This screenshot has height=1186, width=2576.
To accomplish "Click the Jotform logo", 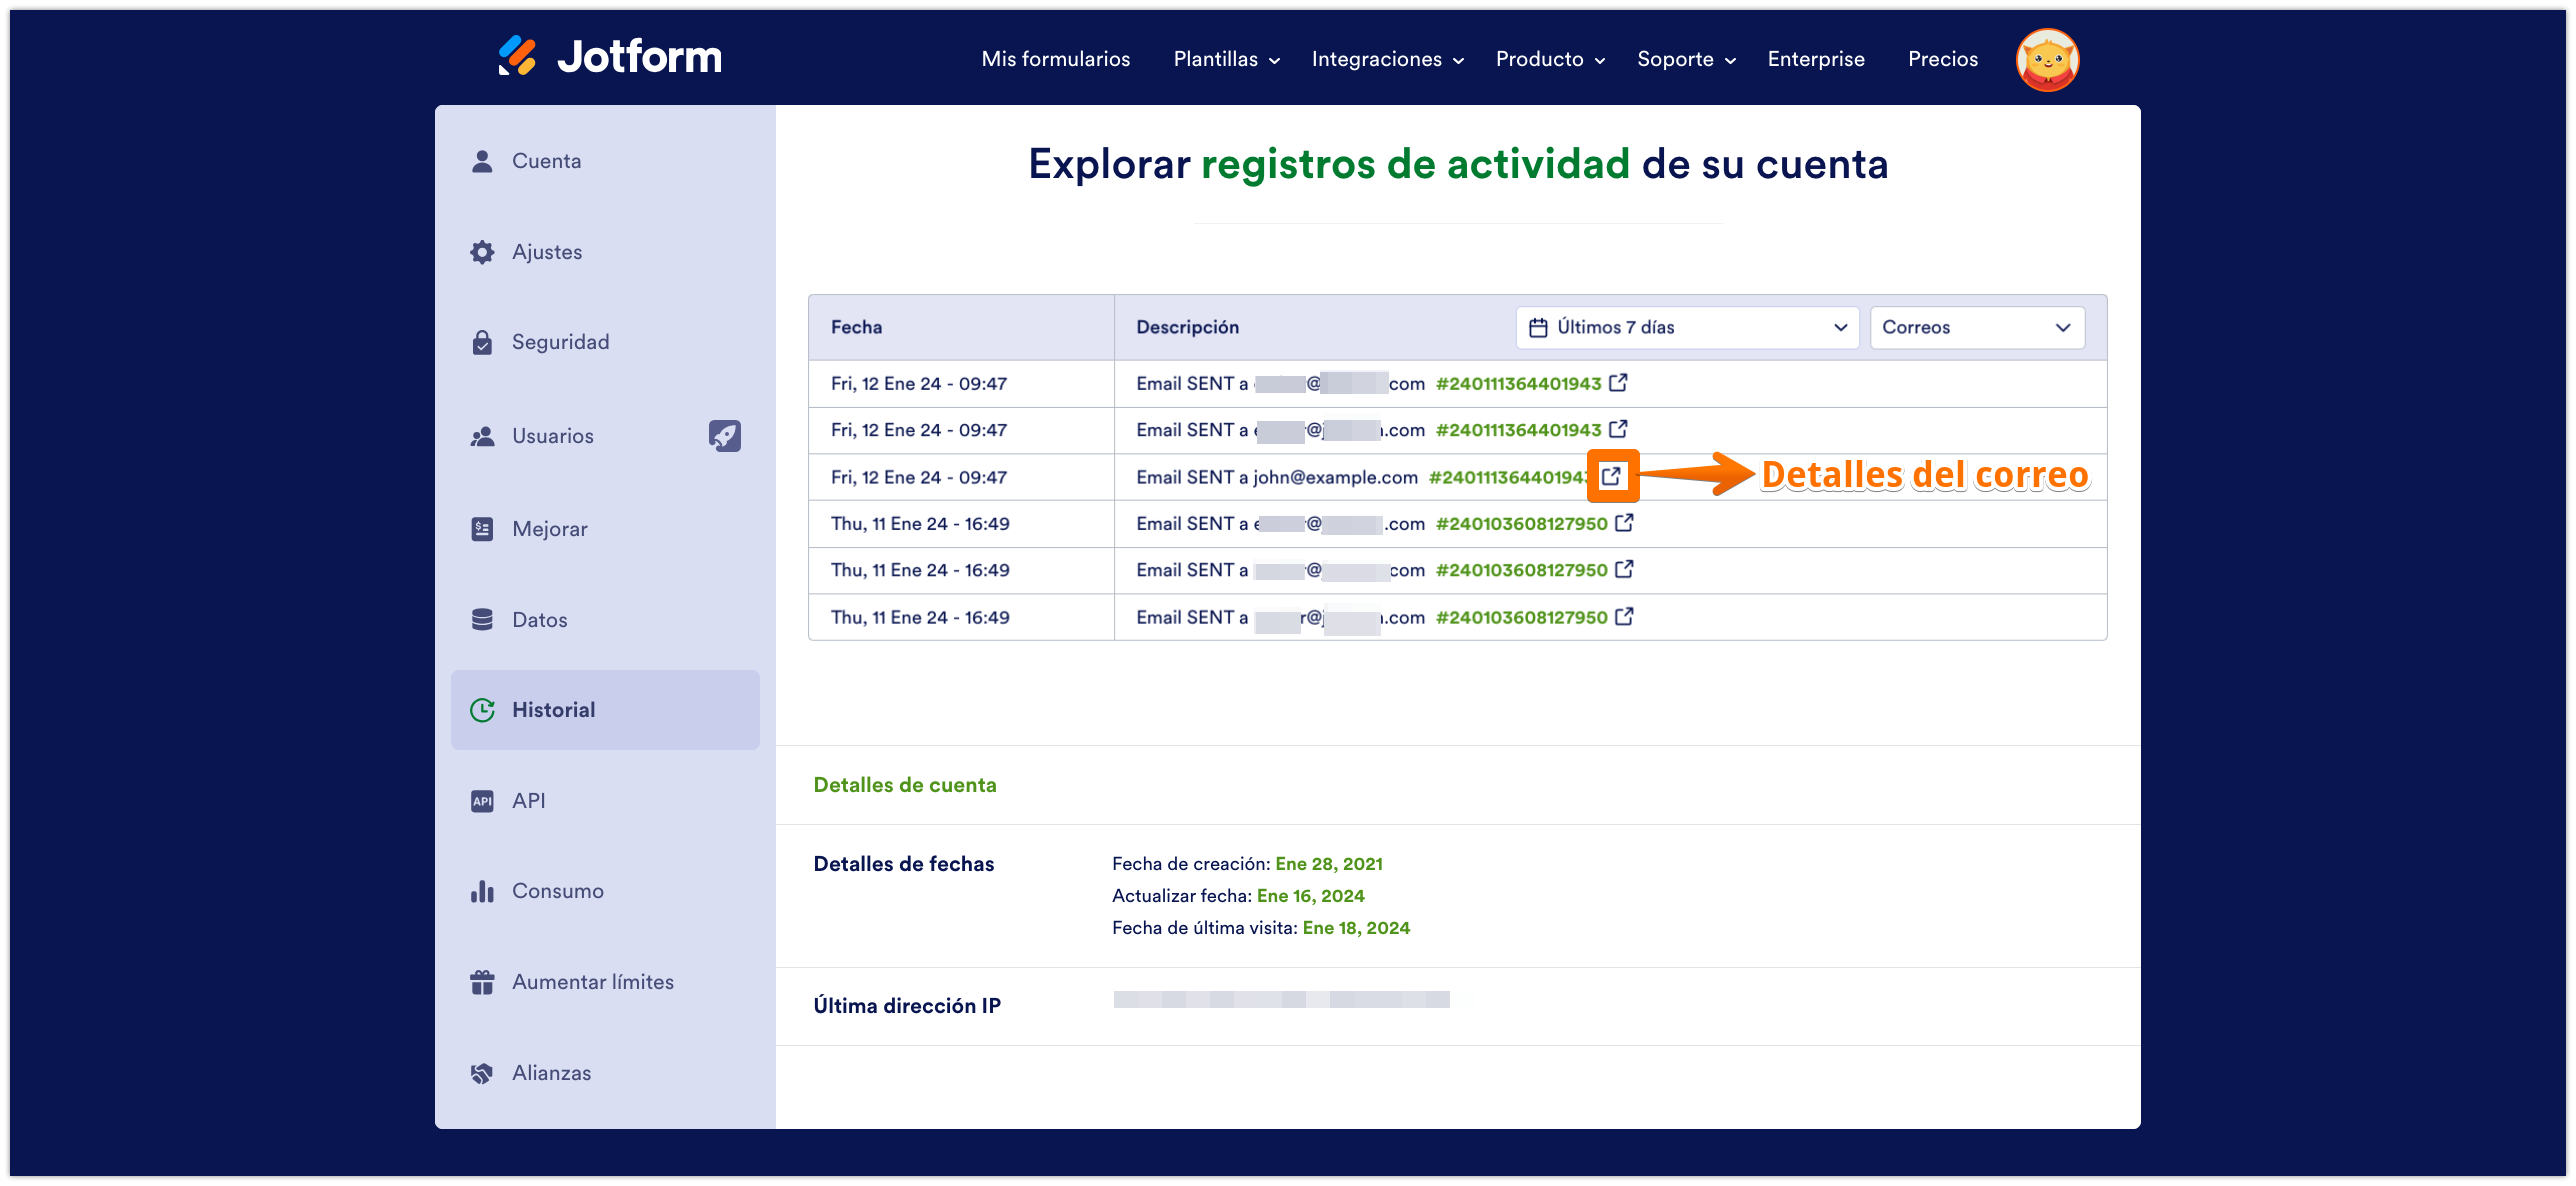I will pos(608,56).
